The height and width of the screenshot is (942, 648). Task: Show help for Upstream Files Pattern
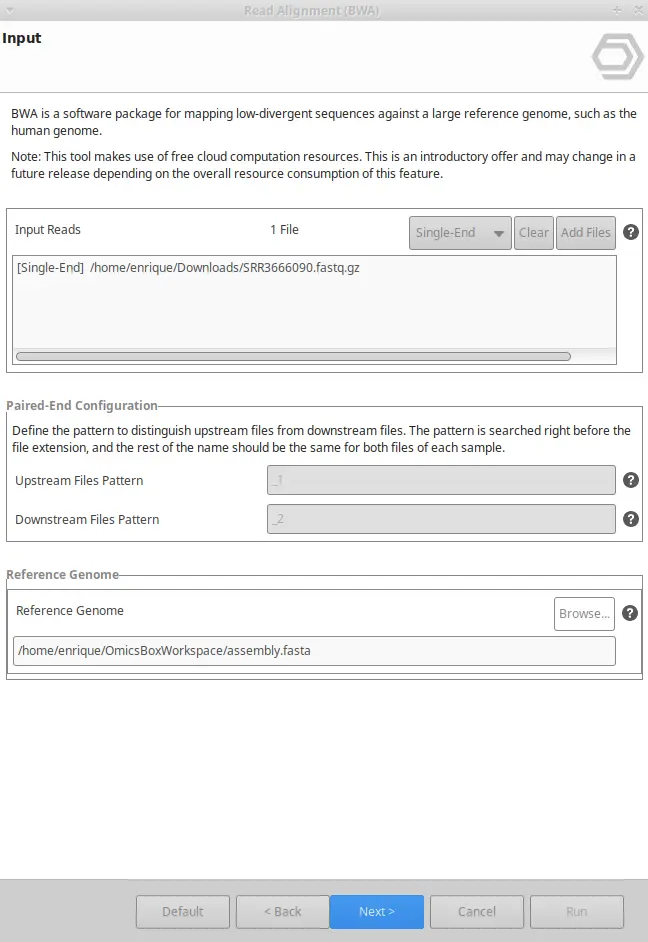[x=631, y=480]
